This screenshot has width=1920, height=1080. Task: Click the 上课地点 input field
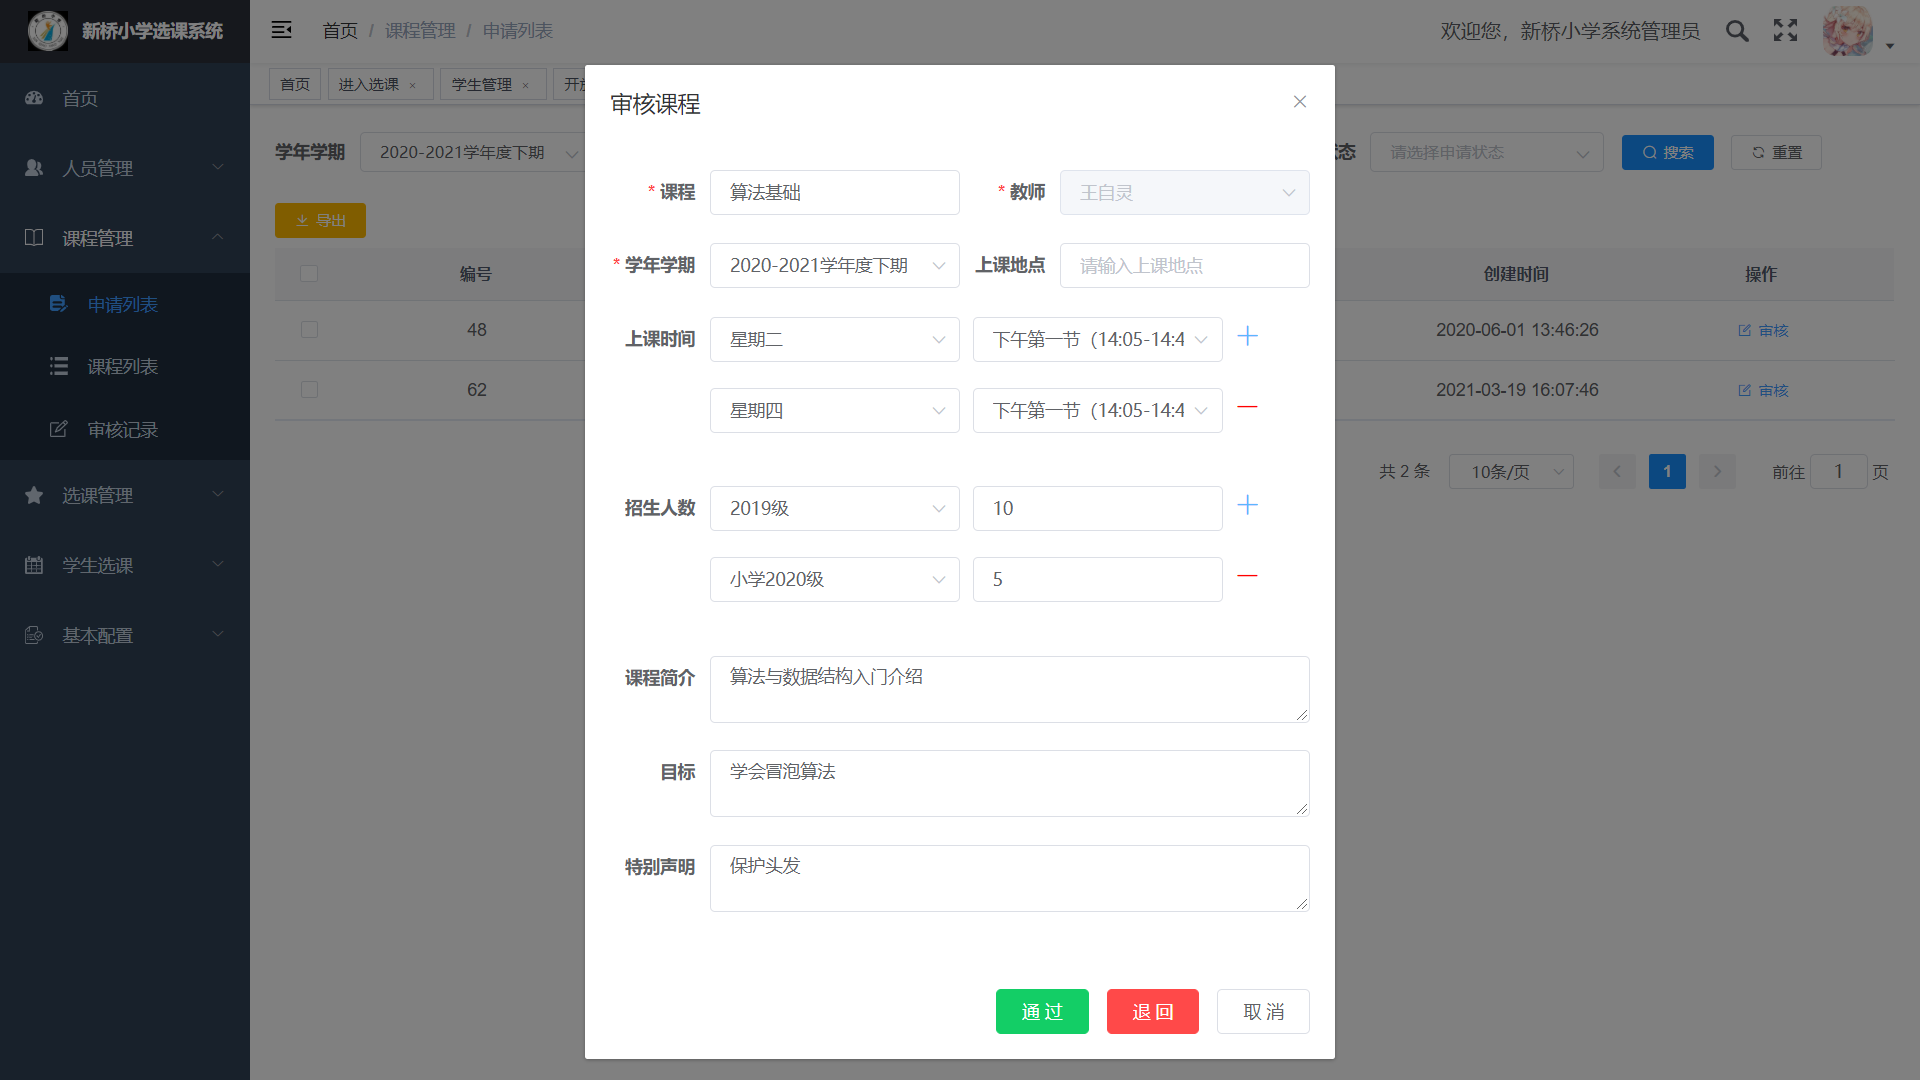click(x=1184, y=265)
